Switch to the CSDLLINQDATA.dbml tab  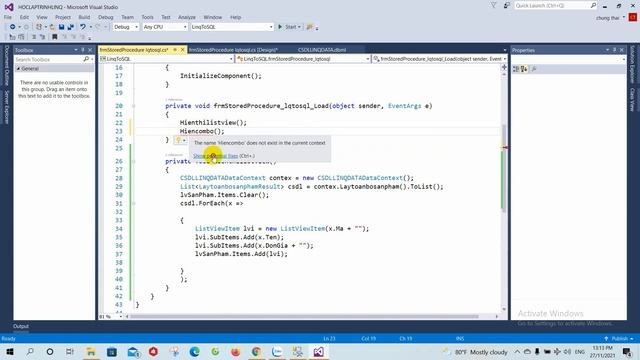tap(322, 50)
